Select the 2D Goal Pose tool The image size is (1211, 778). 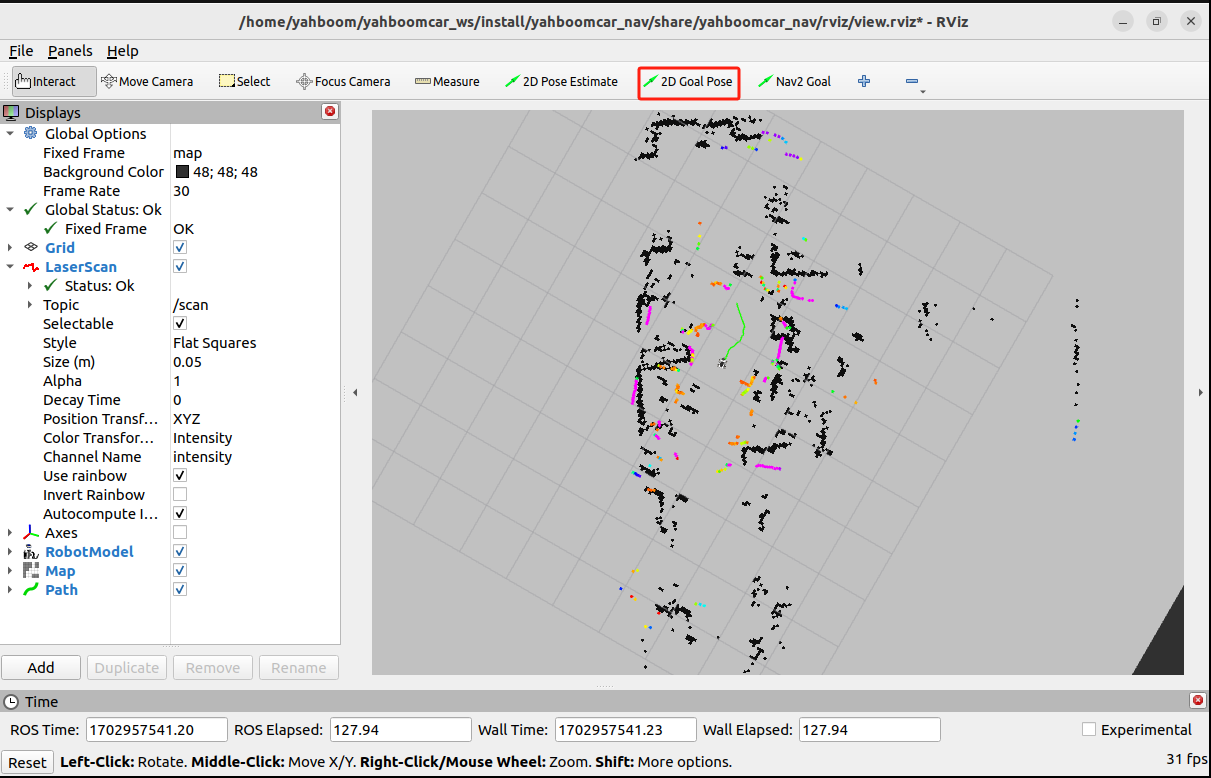click(688, 81)
